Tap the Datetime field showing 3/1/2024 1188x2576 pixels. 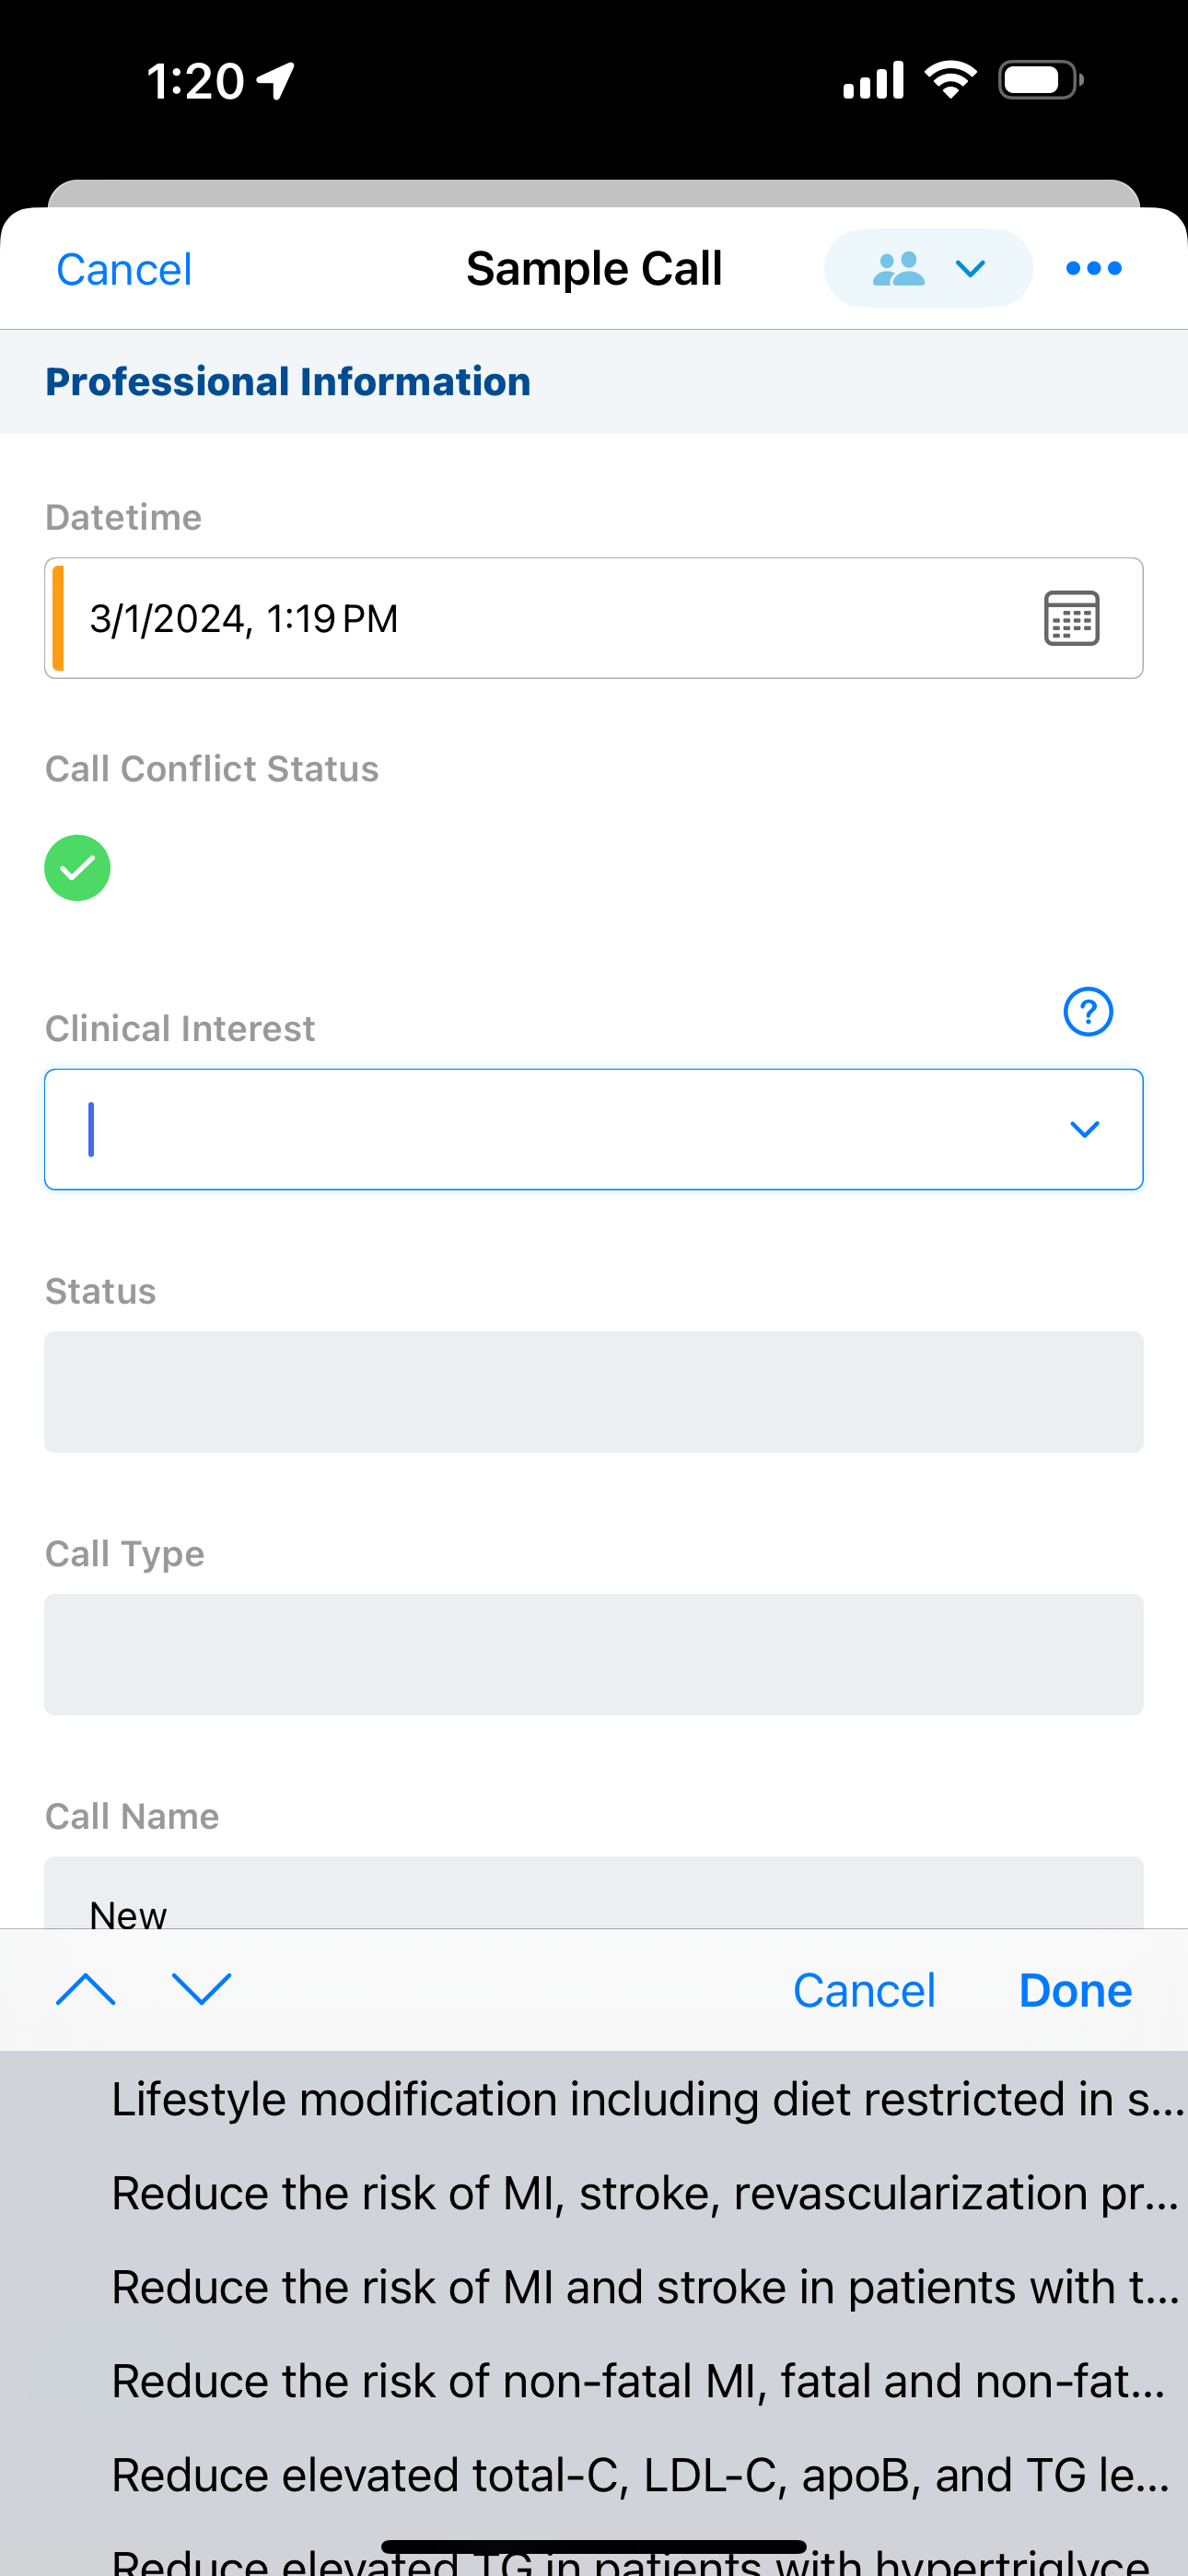[540, 618]
